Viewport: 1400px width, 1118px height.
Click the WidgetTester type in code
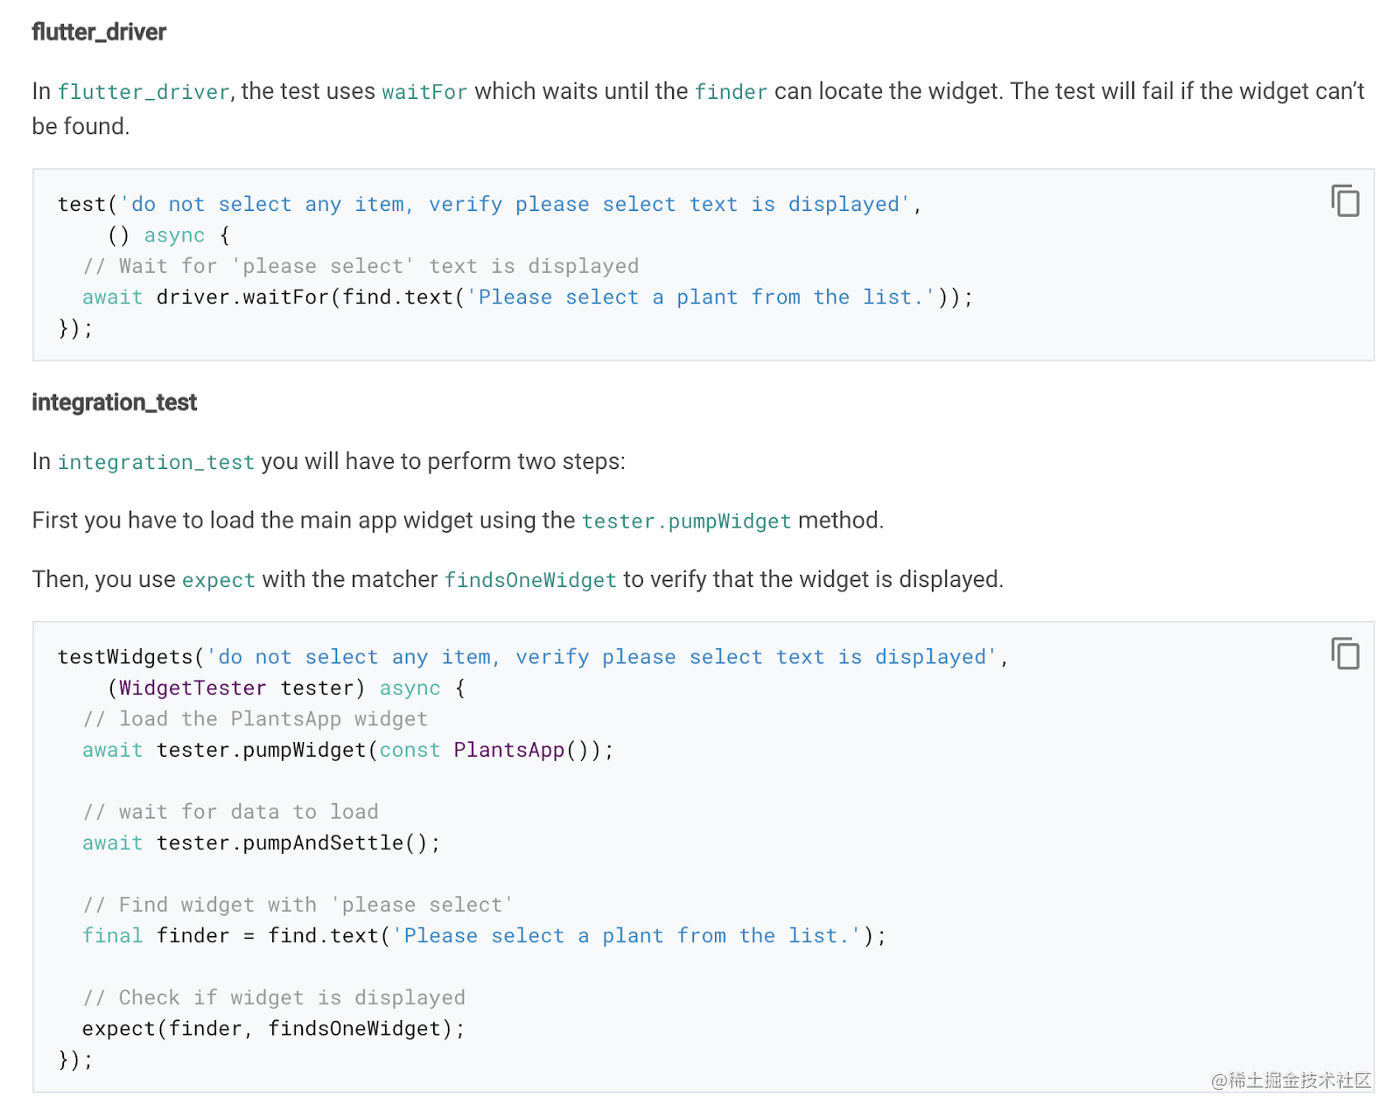click(193, 688)
